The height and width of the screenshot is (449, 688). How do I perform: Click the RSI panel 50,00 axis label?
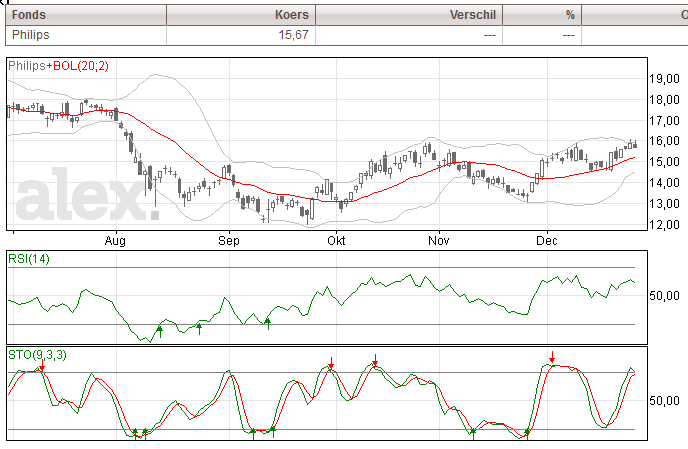tap(664, 296)
